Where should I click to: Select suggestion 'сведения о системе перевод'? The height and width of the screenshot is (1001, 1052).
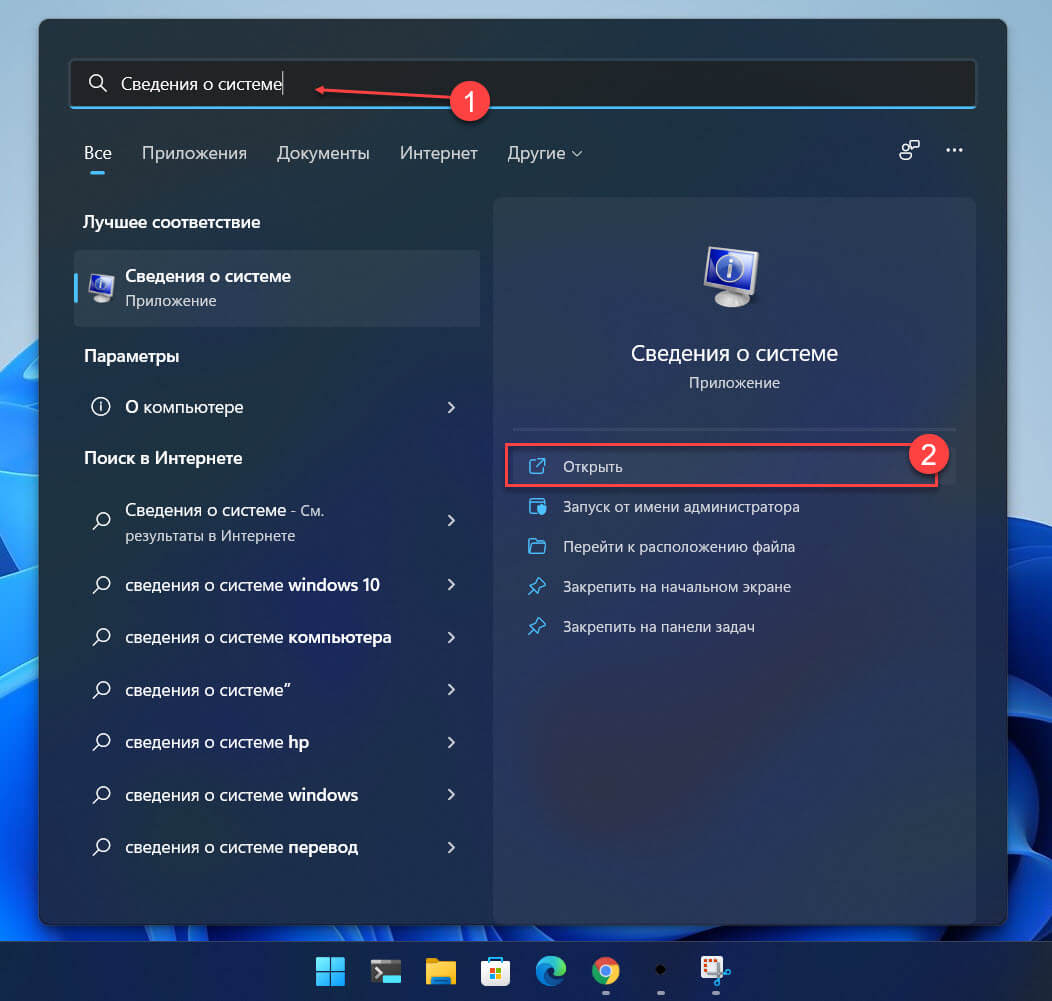[x=277, y=847]
